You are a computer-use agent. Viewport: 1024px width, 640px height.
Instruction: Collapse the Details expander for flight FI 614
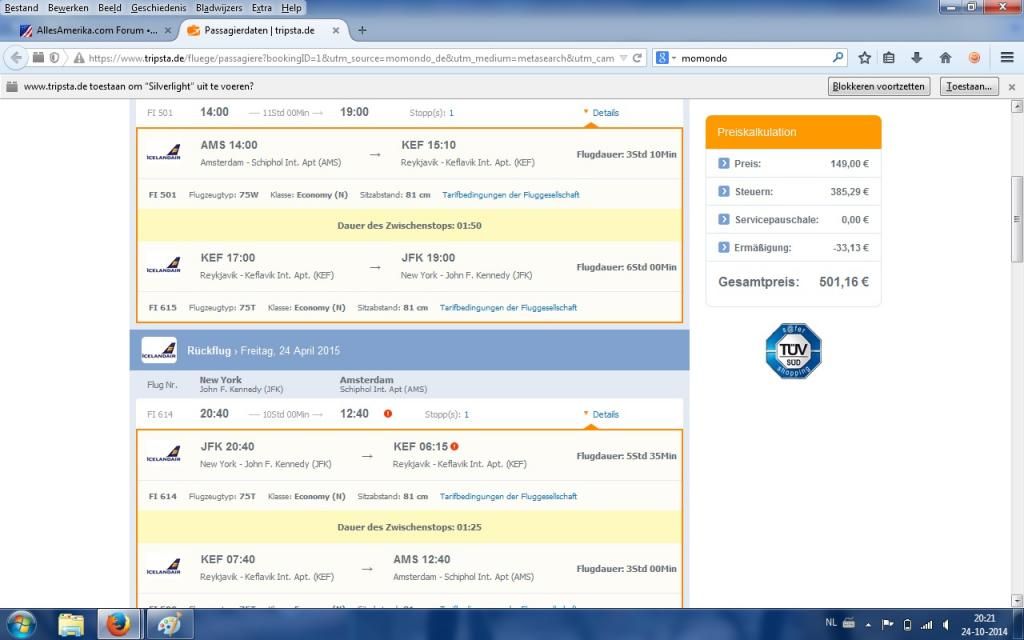tap(601, 414)
